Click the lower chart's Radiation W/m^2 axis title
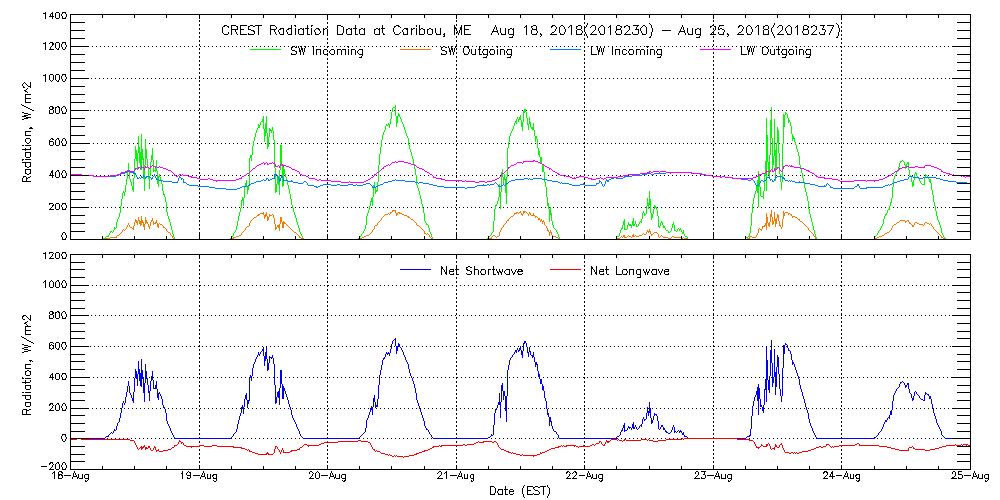The width and height of the screenshot is (1000, 500). 28,359
